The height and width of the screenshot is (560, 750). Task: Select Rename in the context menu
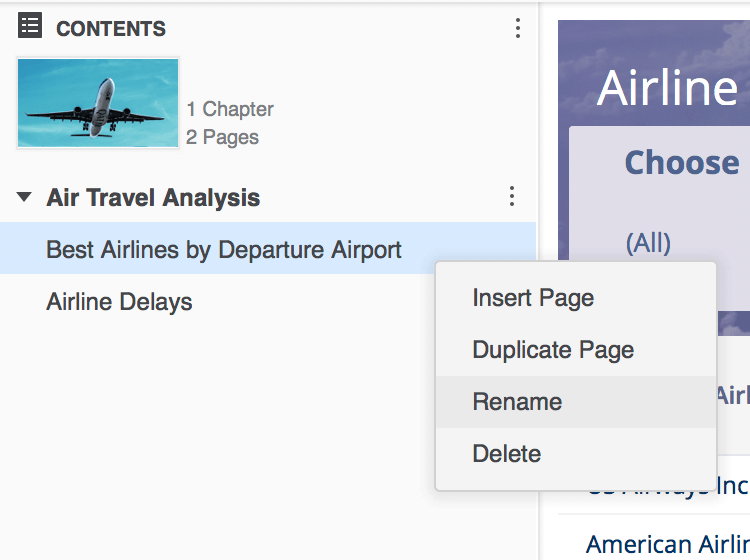(x=517, y=402)
